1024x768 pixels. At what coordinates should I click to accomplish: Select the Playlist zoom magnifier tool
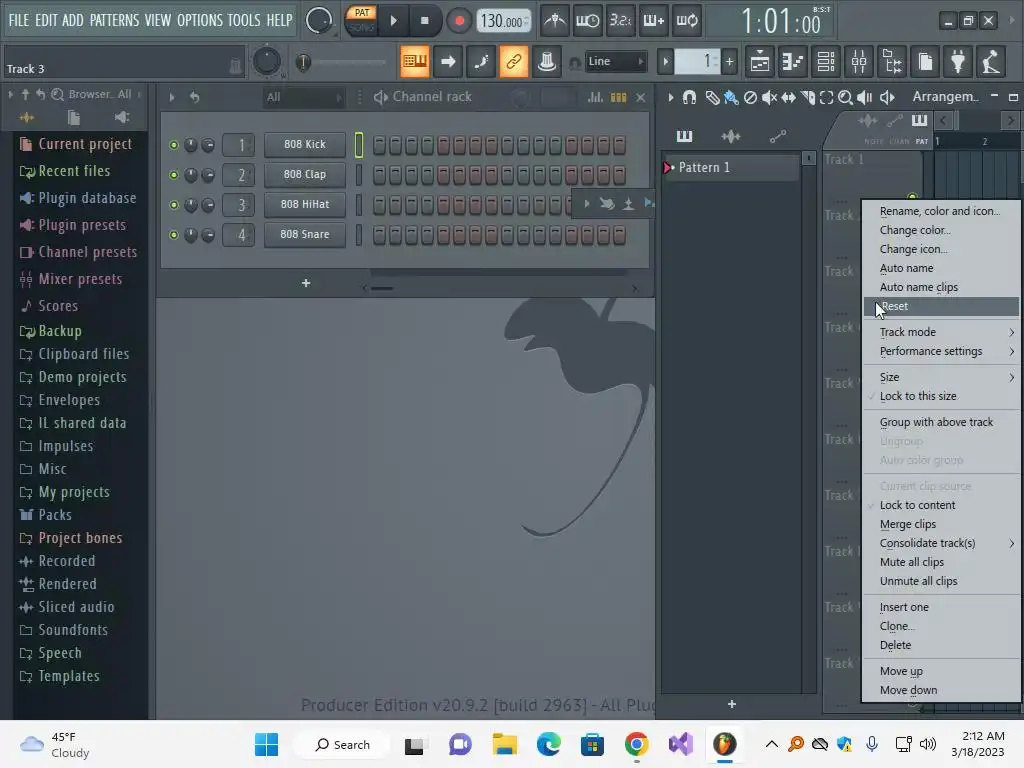tap(845, 98)
